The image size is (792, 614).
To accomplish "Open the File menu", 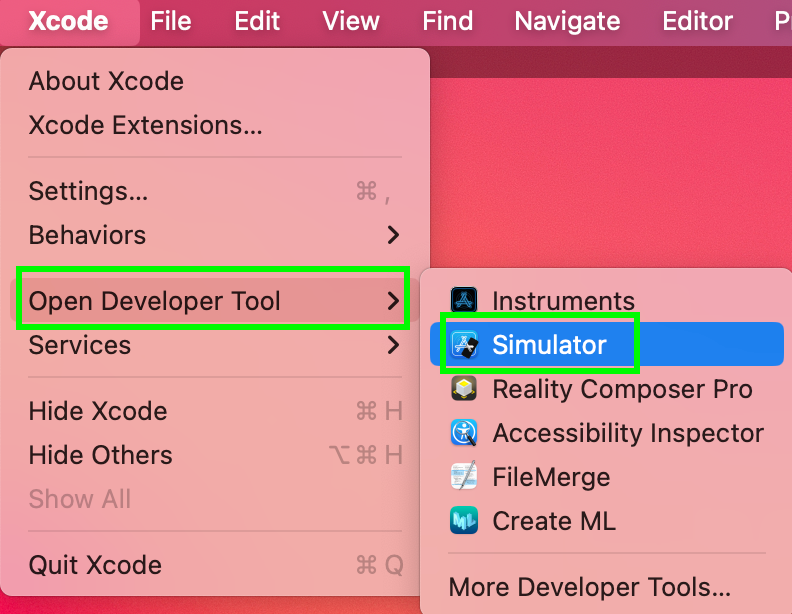I will tap(171, 21).
